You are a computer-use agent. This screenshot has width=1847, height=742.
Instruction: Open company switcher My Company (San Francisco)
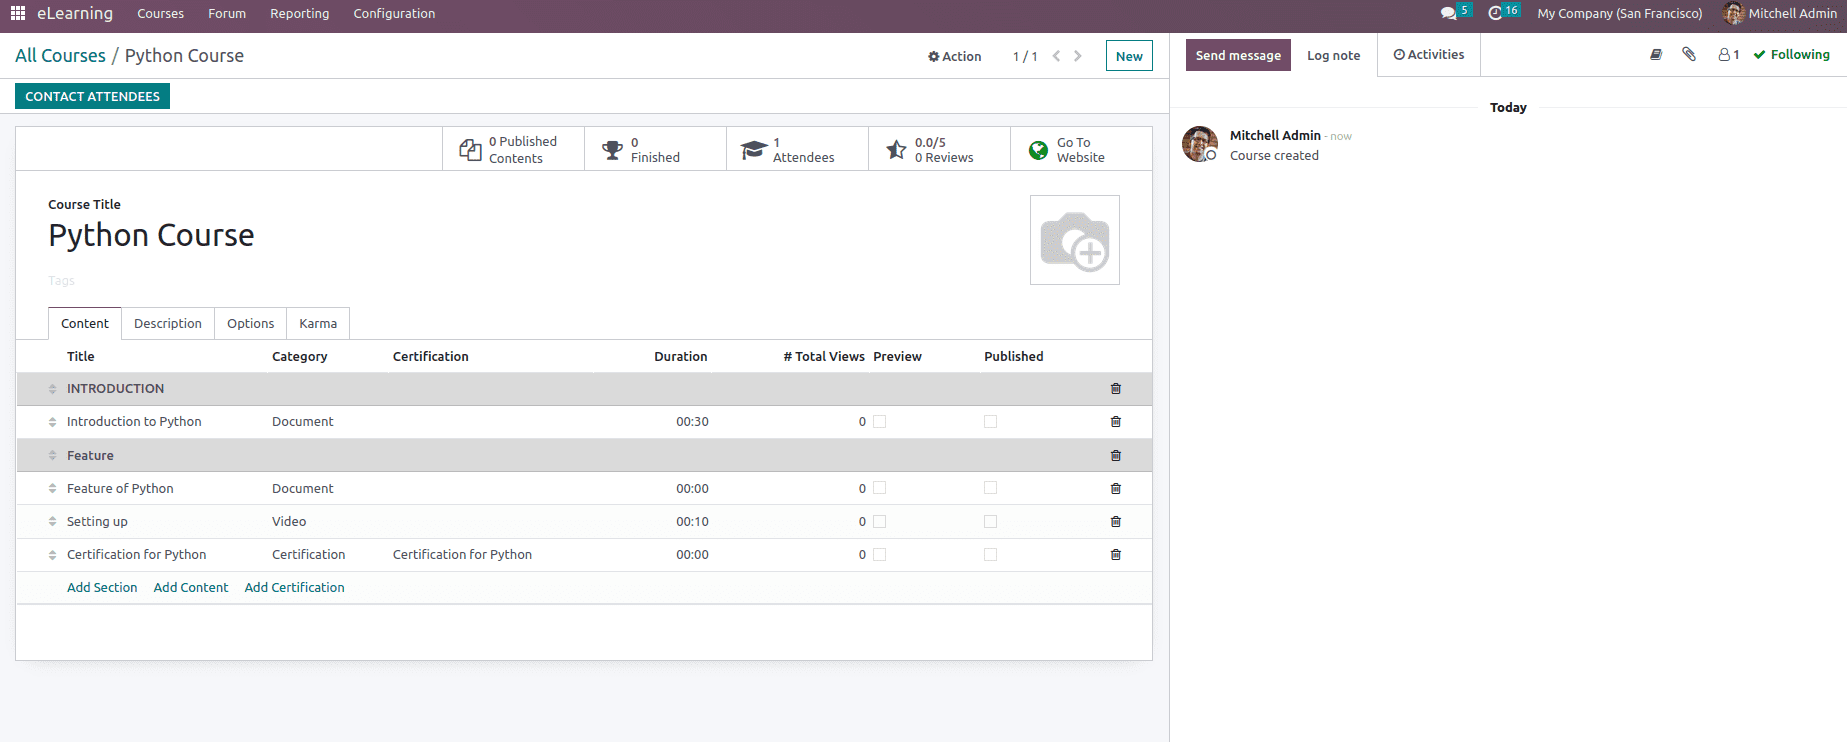[1620, 14]
